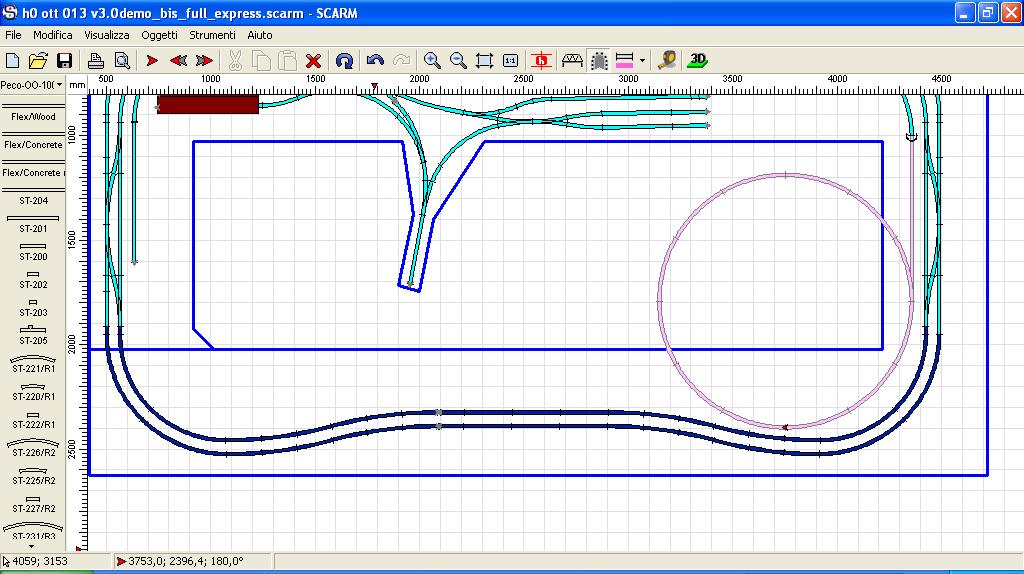Pick ST-205 track piece
This screenshot has width=1024, height=574.
coord(33,335)
